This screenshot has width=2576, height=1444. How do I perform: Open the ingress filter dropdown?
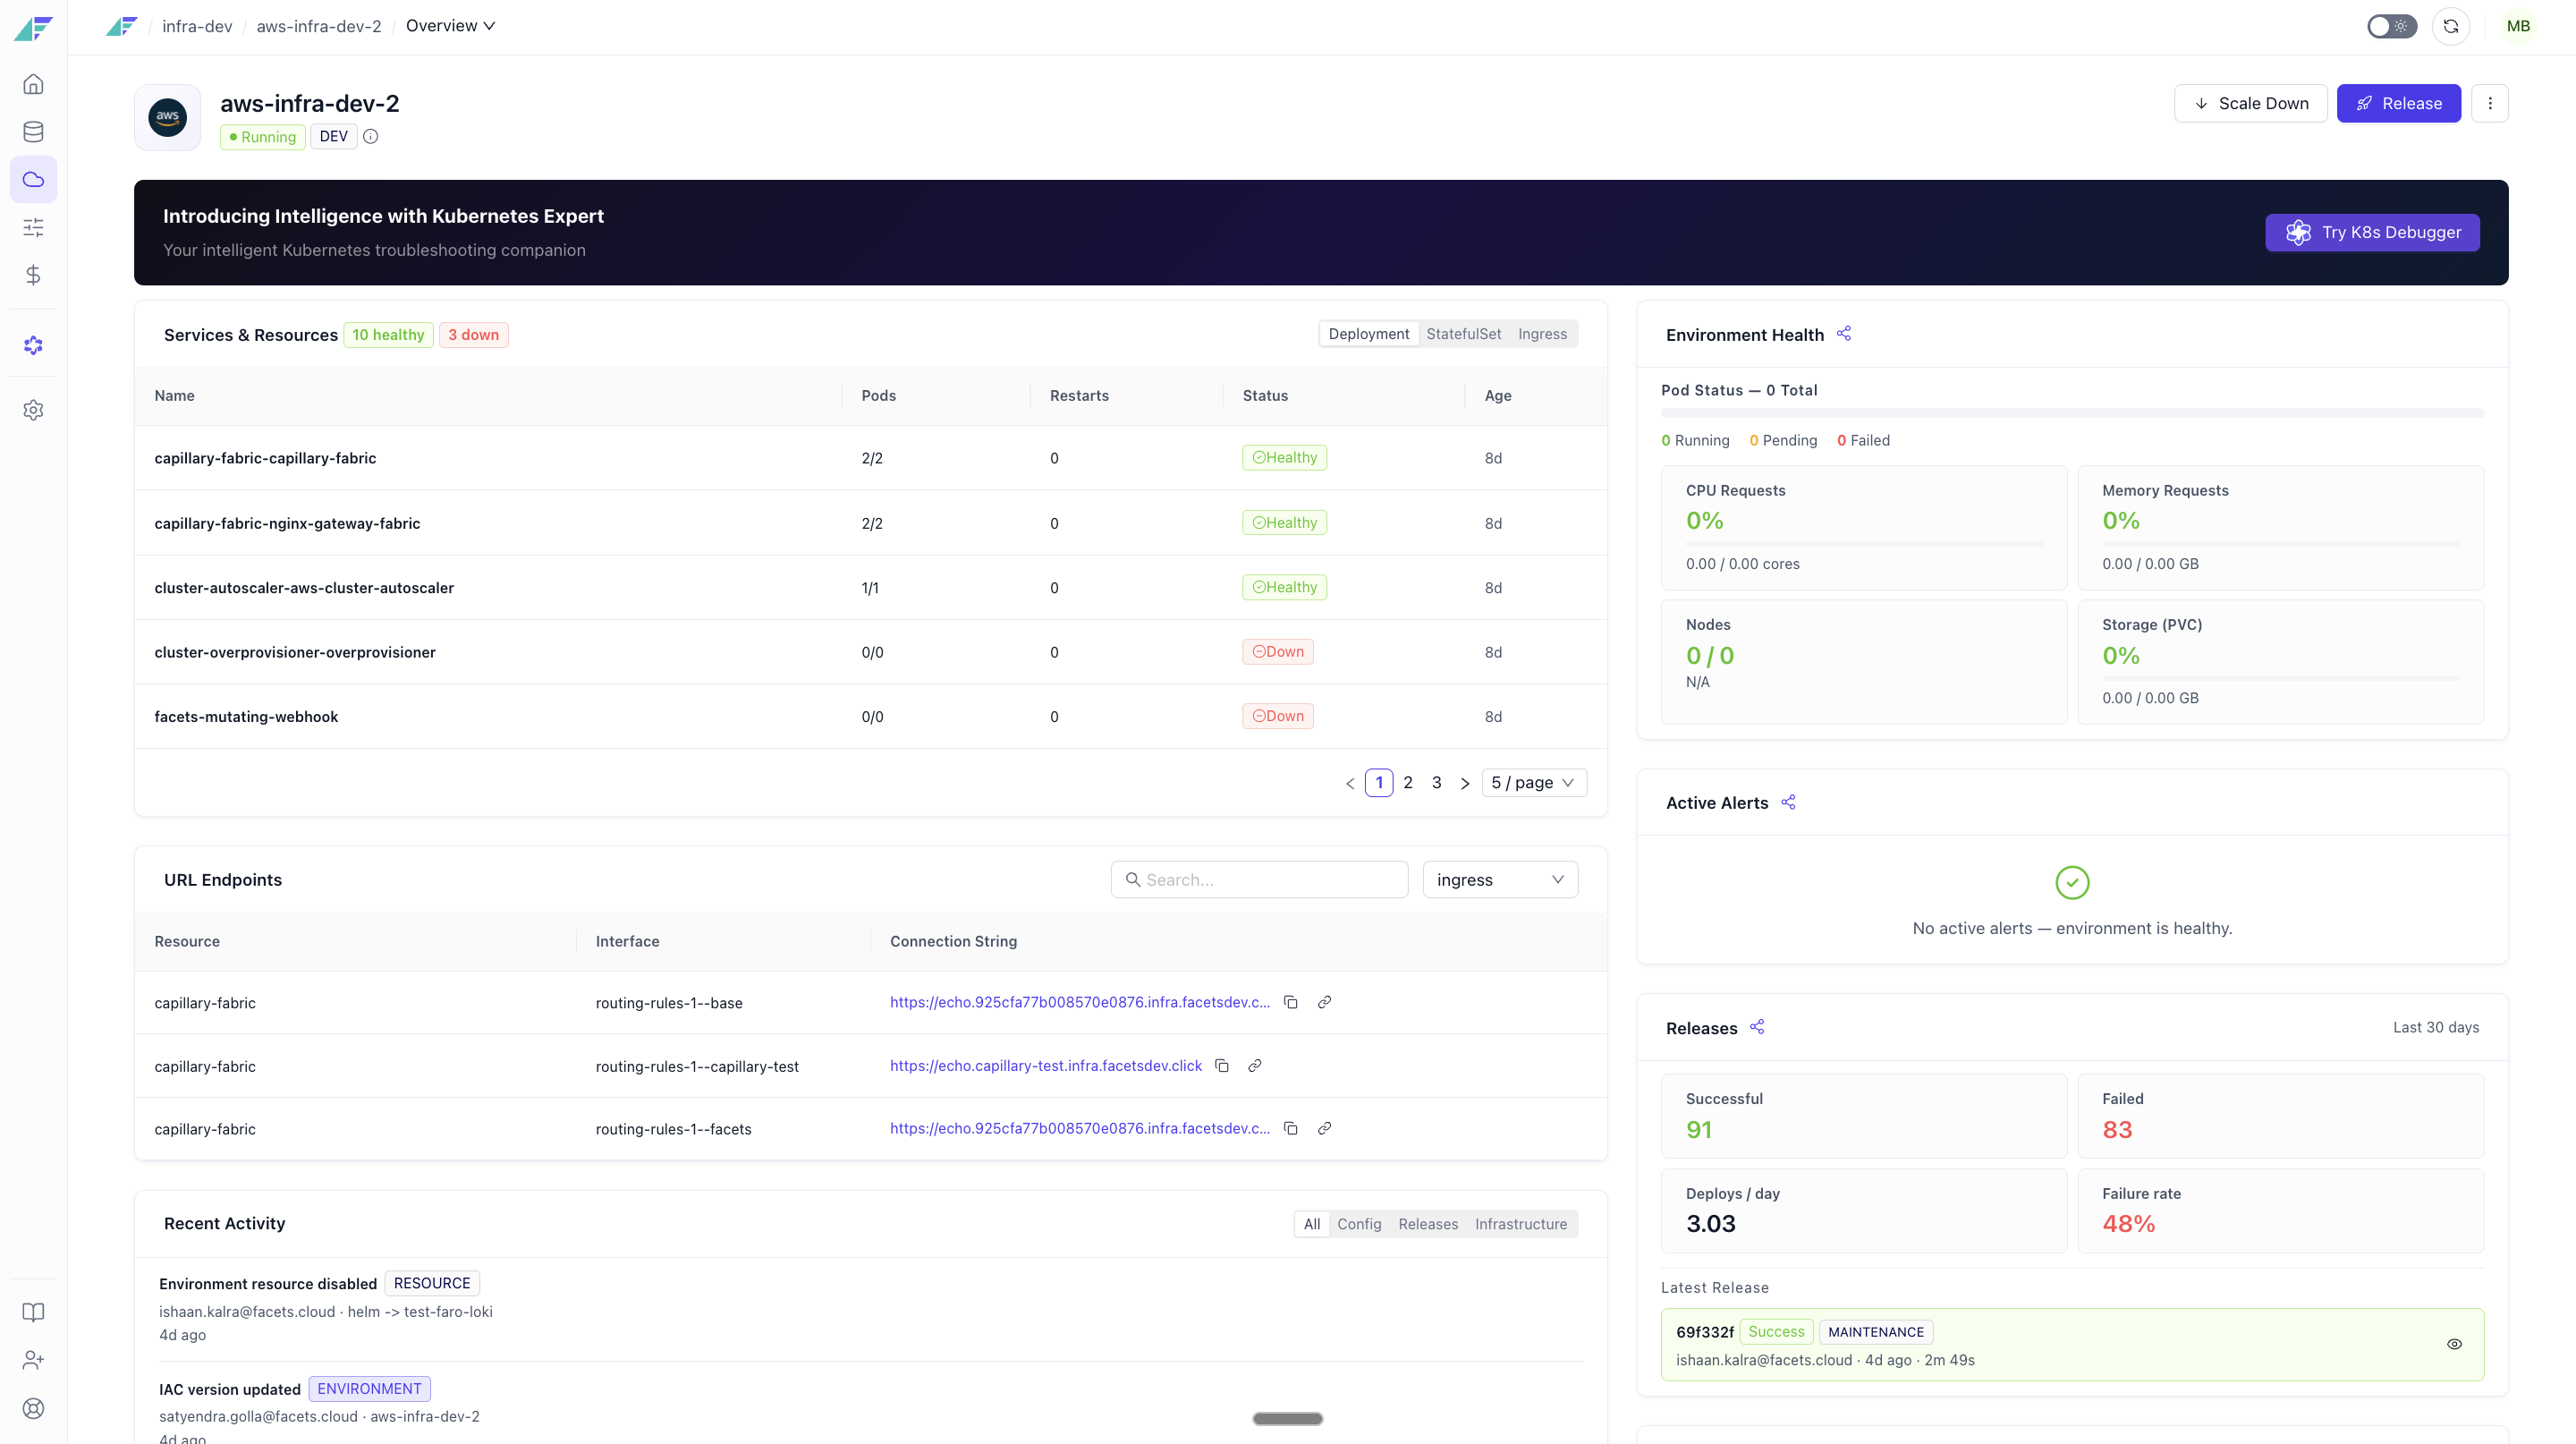click(1500, 880)
